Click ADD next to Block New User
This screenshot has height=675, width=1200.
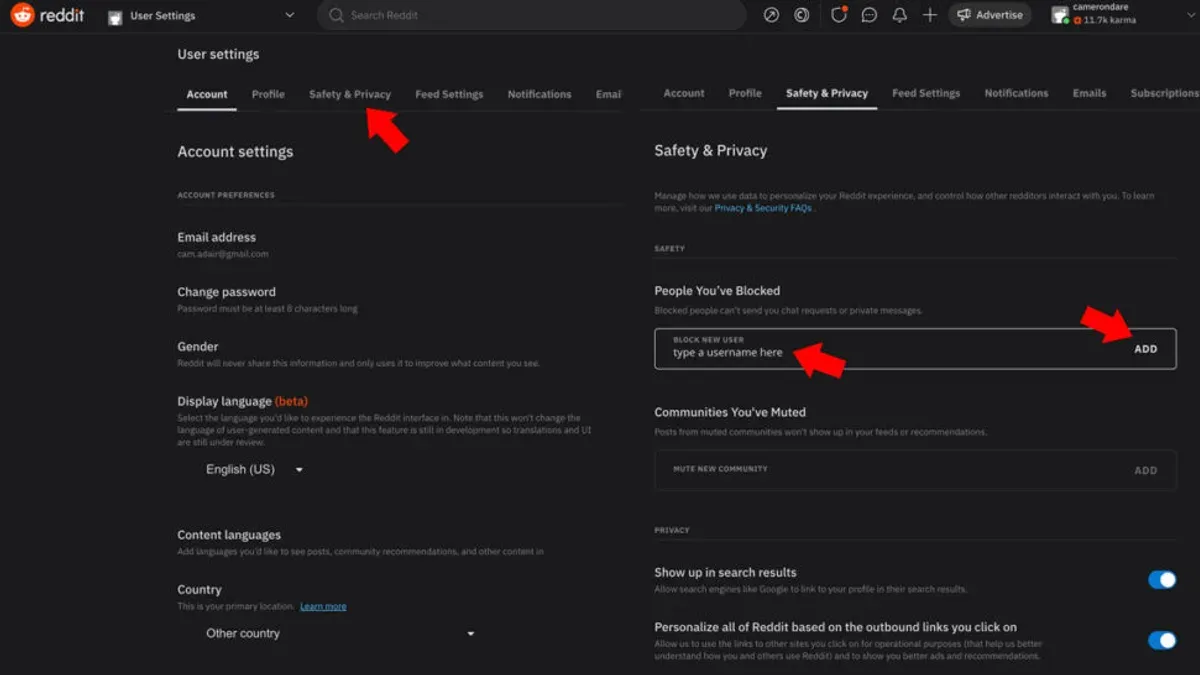pyautogui.click(x=1146, y=349)
